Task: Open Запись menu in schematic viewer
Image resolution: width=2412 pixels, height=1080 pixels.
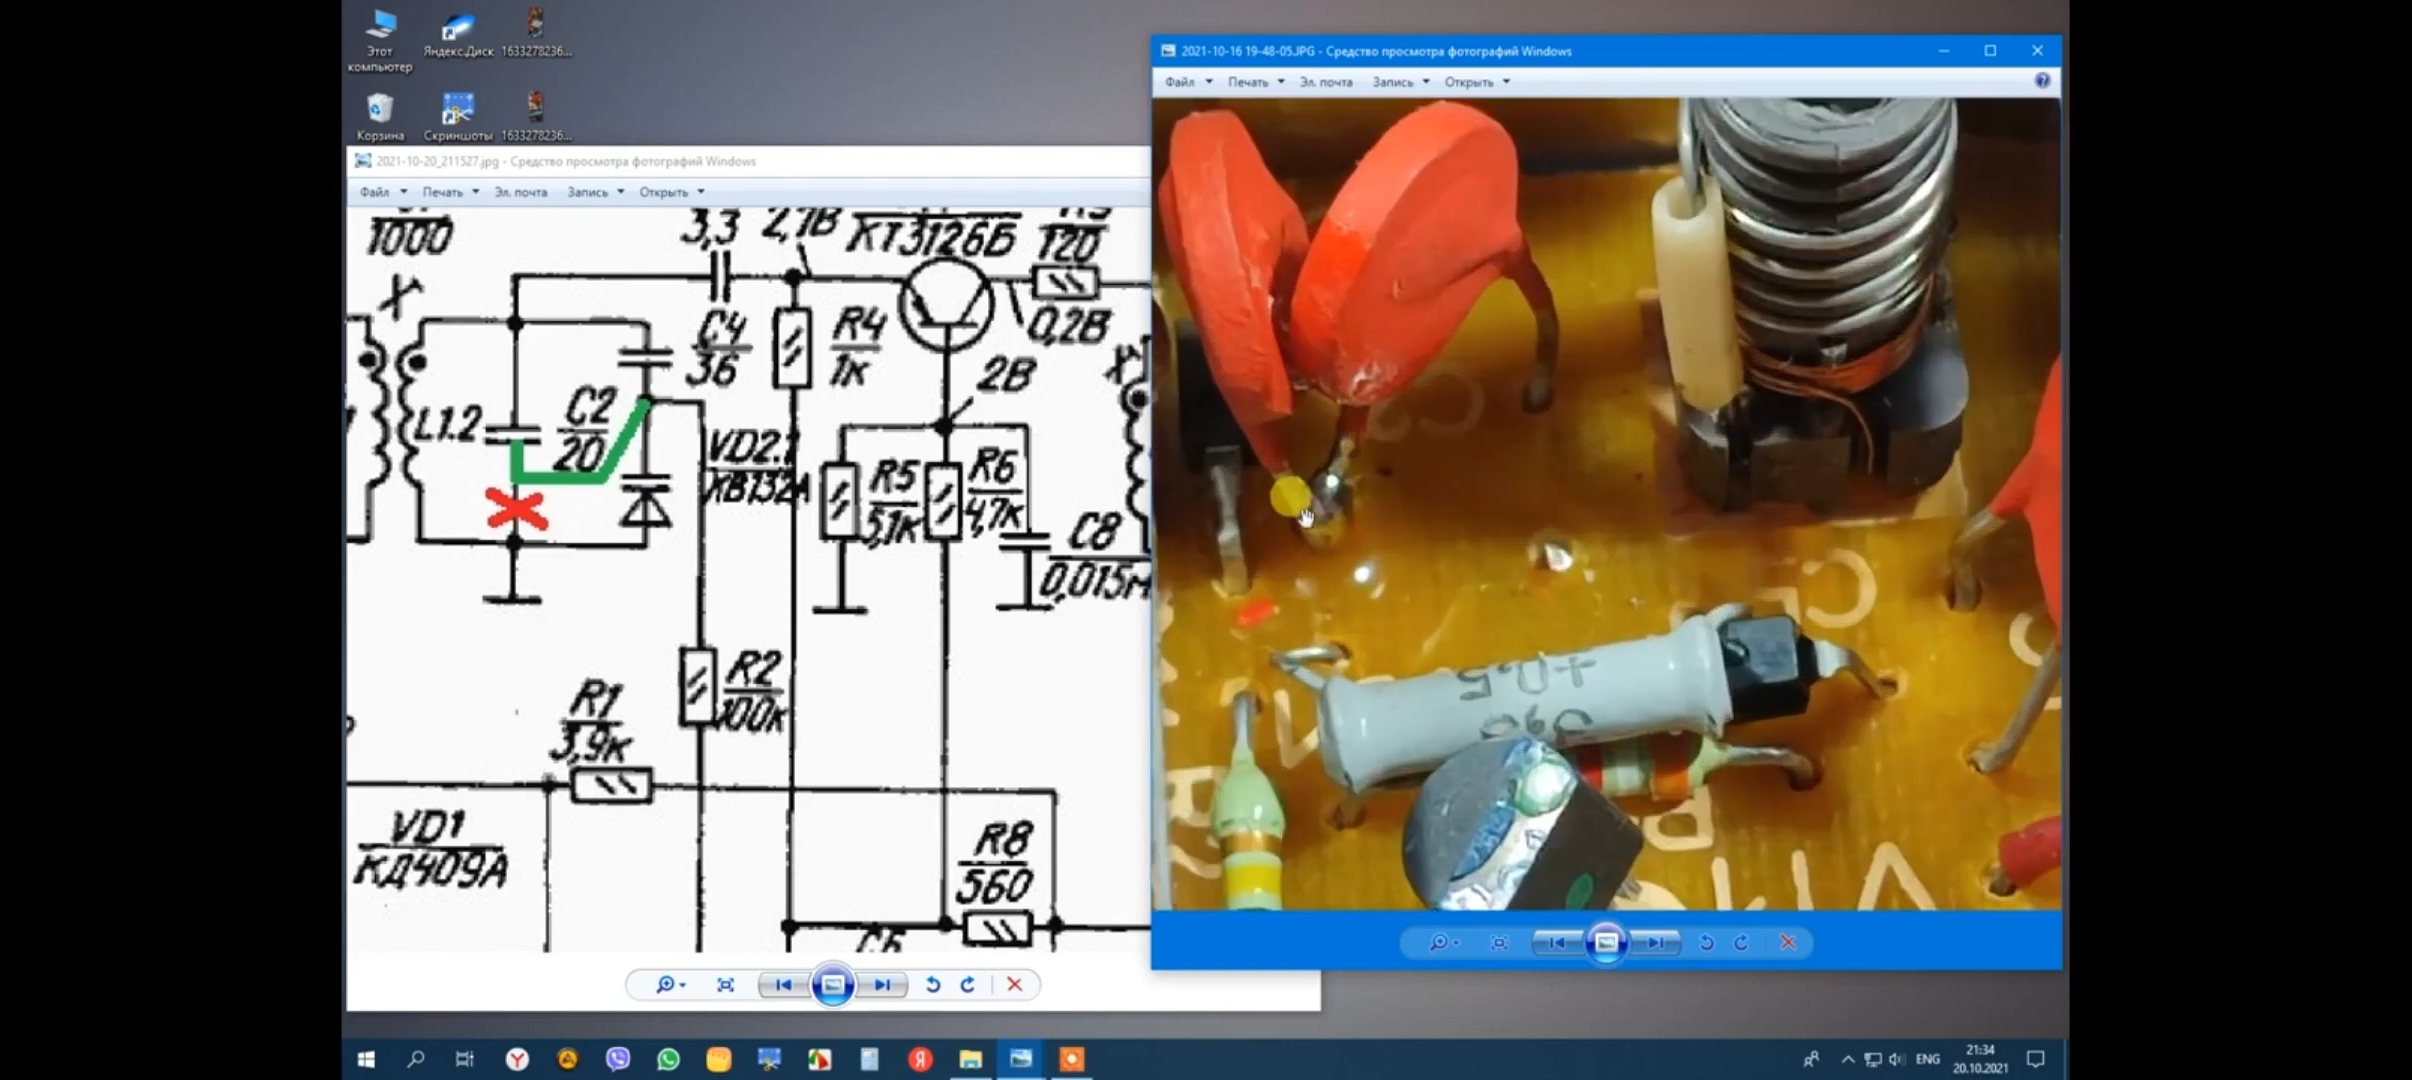Action: click(x=588, y=192)
